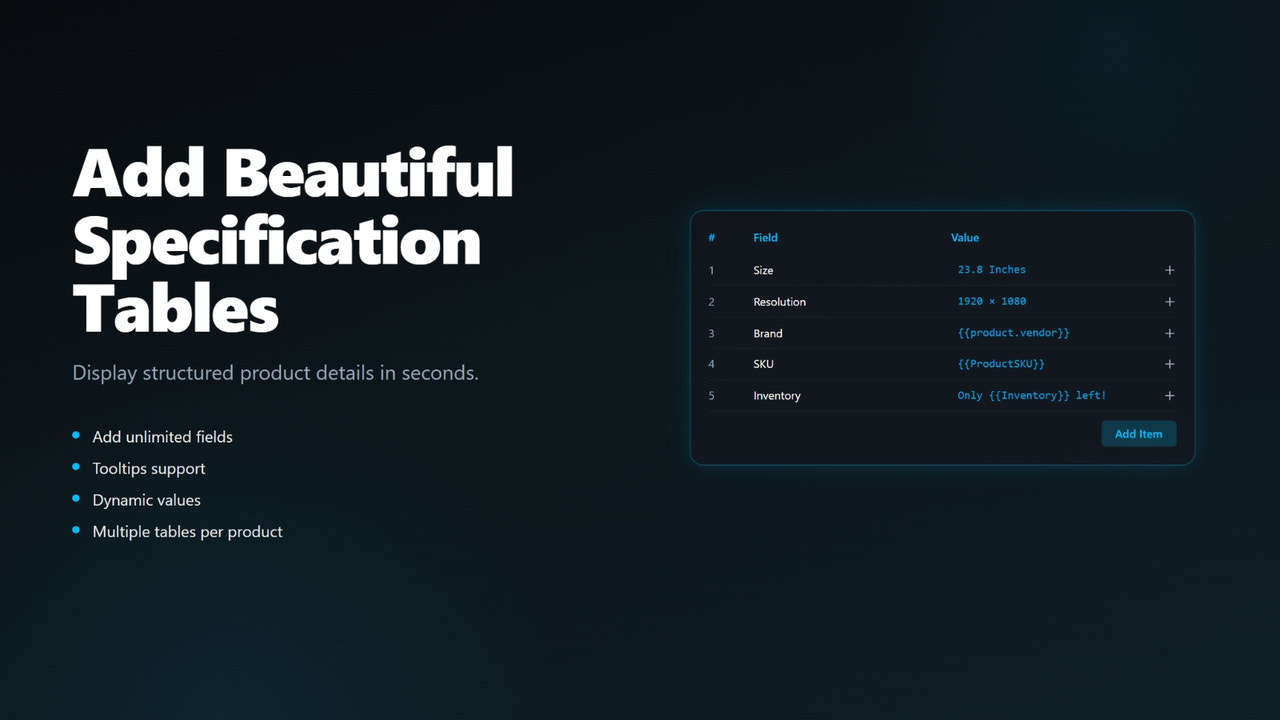The height and width of the screenshot is (720, 1280).
Task: Click row number 5 in the table
Action: (712, 396)
